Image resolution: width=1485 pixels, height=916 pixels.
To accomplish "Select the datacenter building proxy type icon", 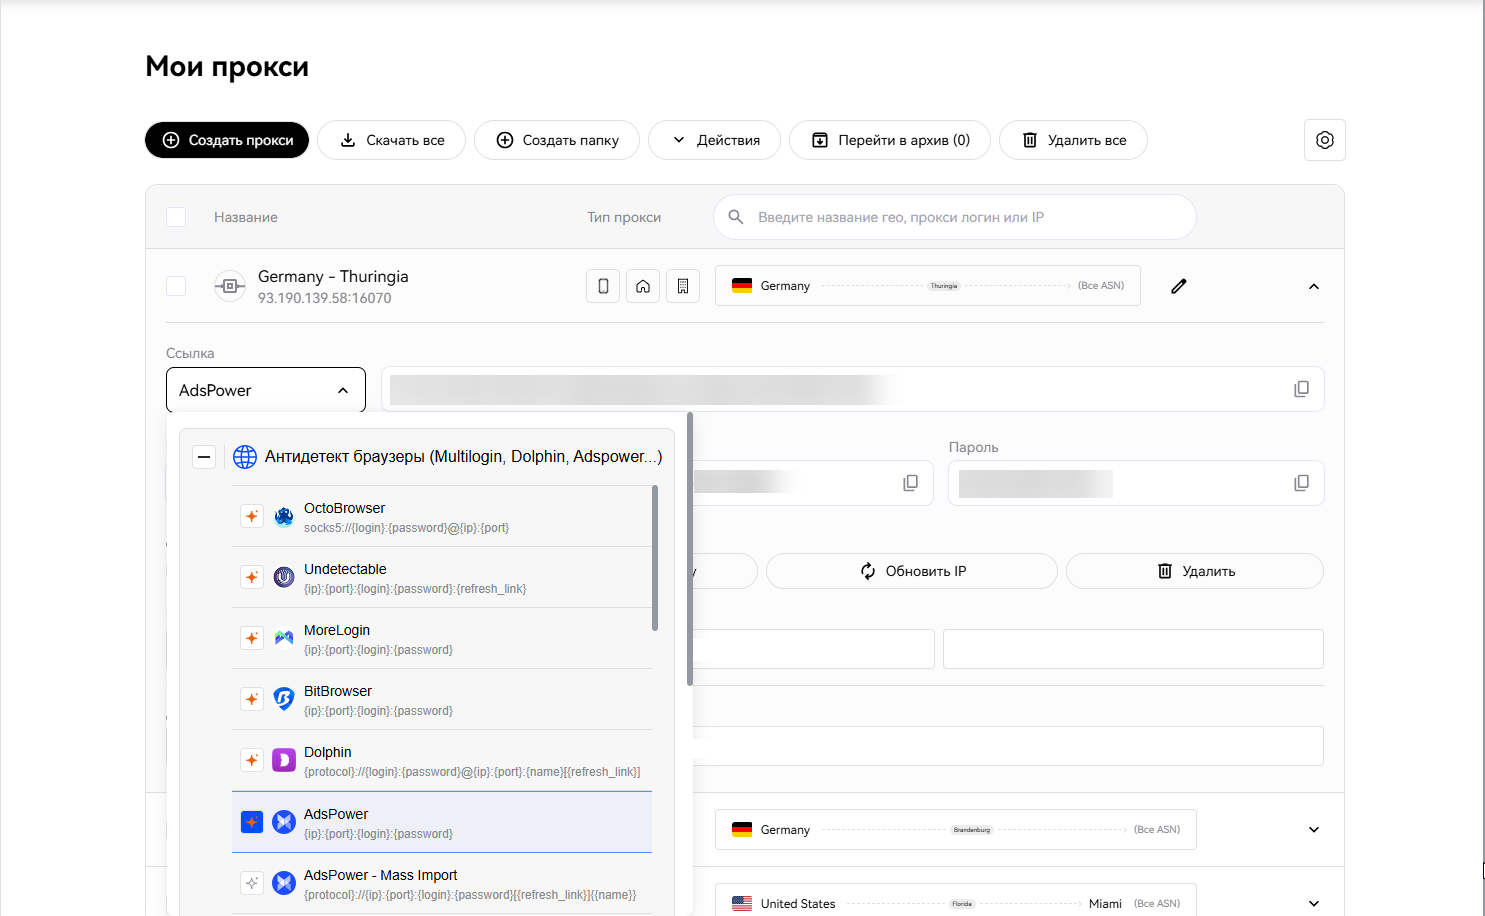I will pos(683,286).
